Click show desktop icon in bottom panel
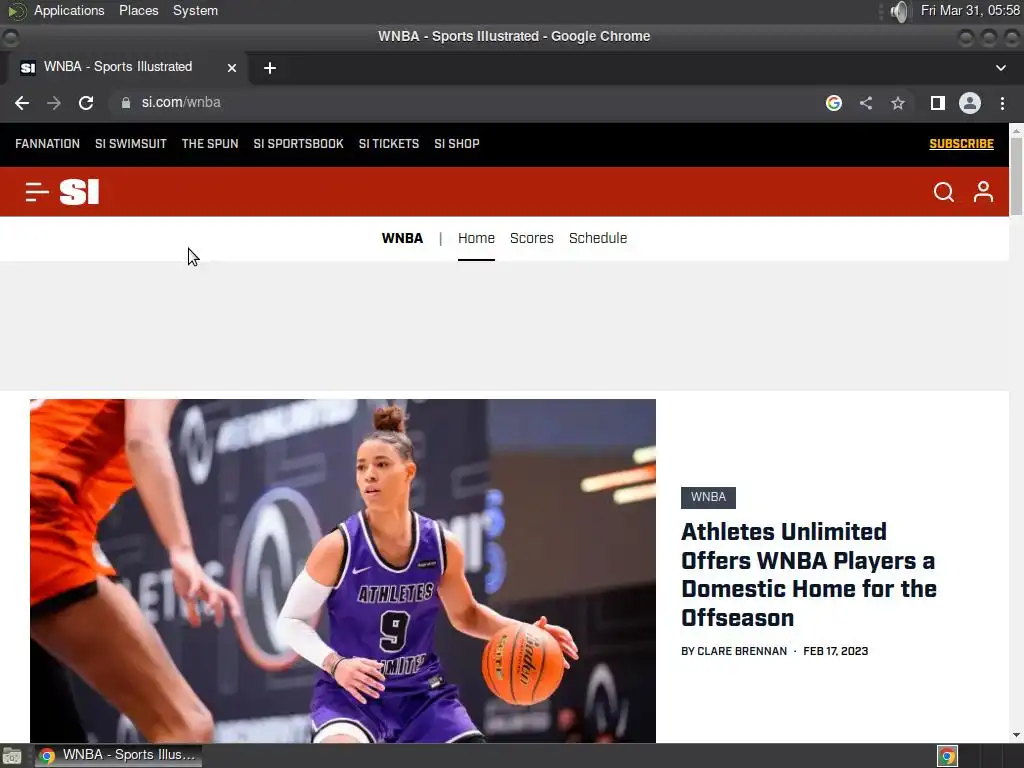1024x768 pixels. [12, 756]
